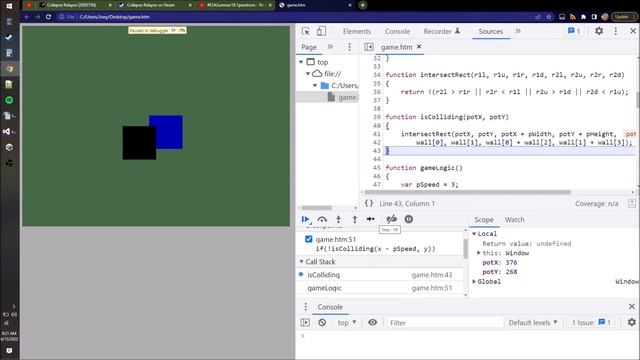Viewport: 640px width, 360px height.
Task: Open the top context dropdown
Action: click(x=347, y=322)
